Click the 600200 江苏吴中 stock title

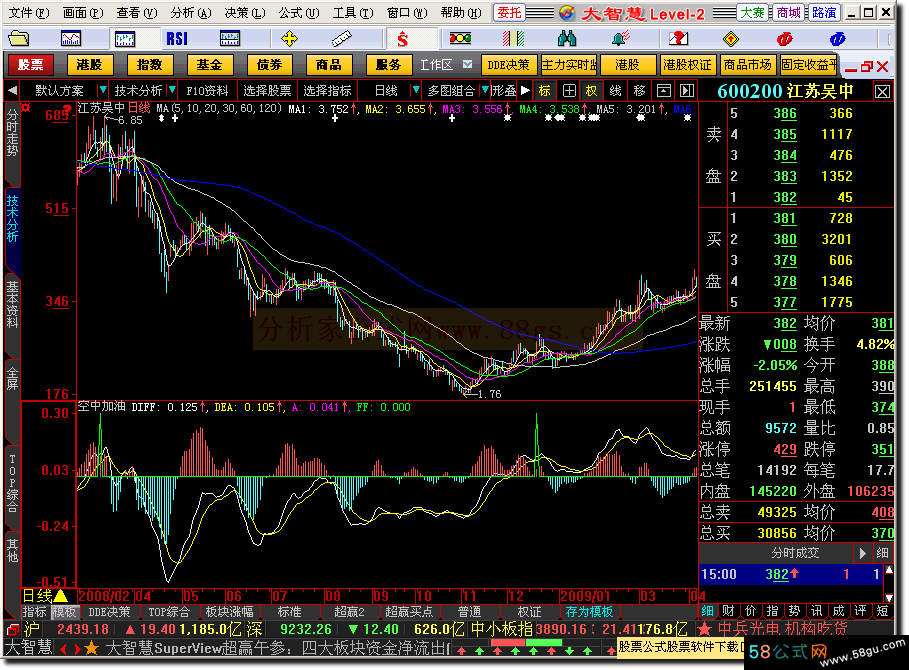(x=785, y=92)
